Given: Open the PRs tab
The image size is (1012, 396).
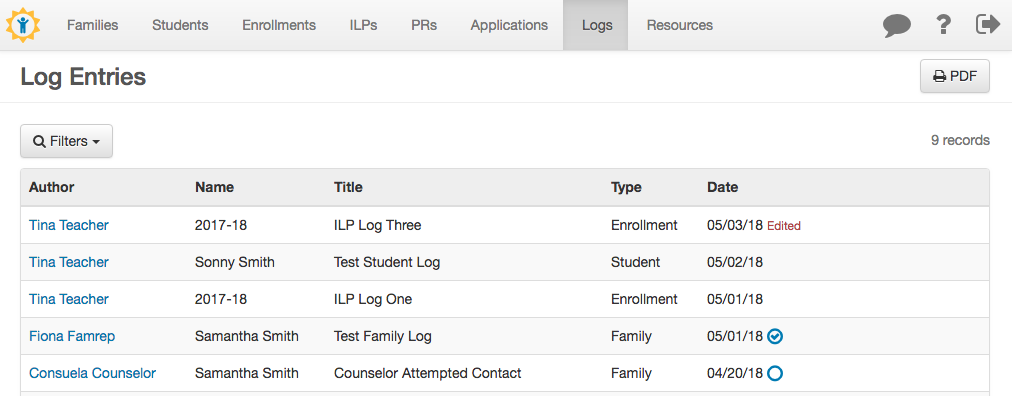Looking at the screenshot, I should tap(424, 25).
